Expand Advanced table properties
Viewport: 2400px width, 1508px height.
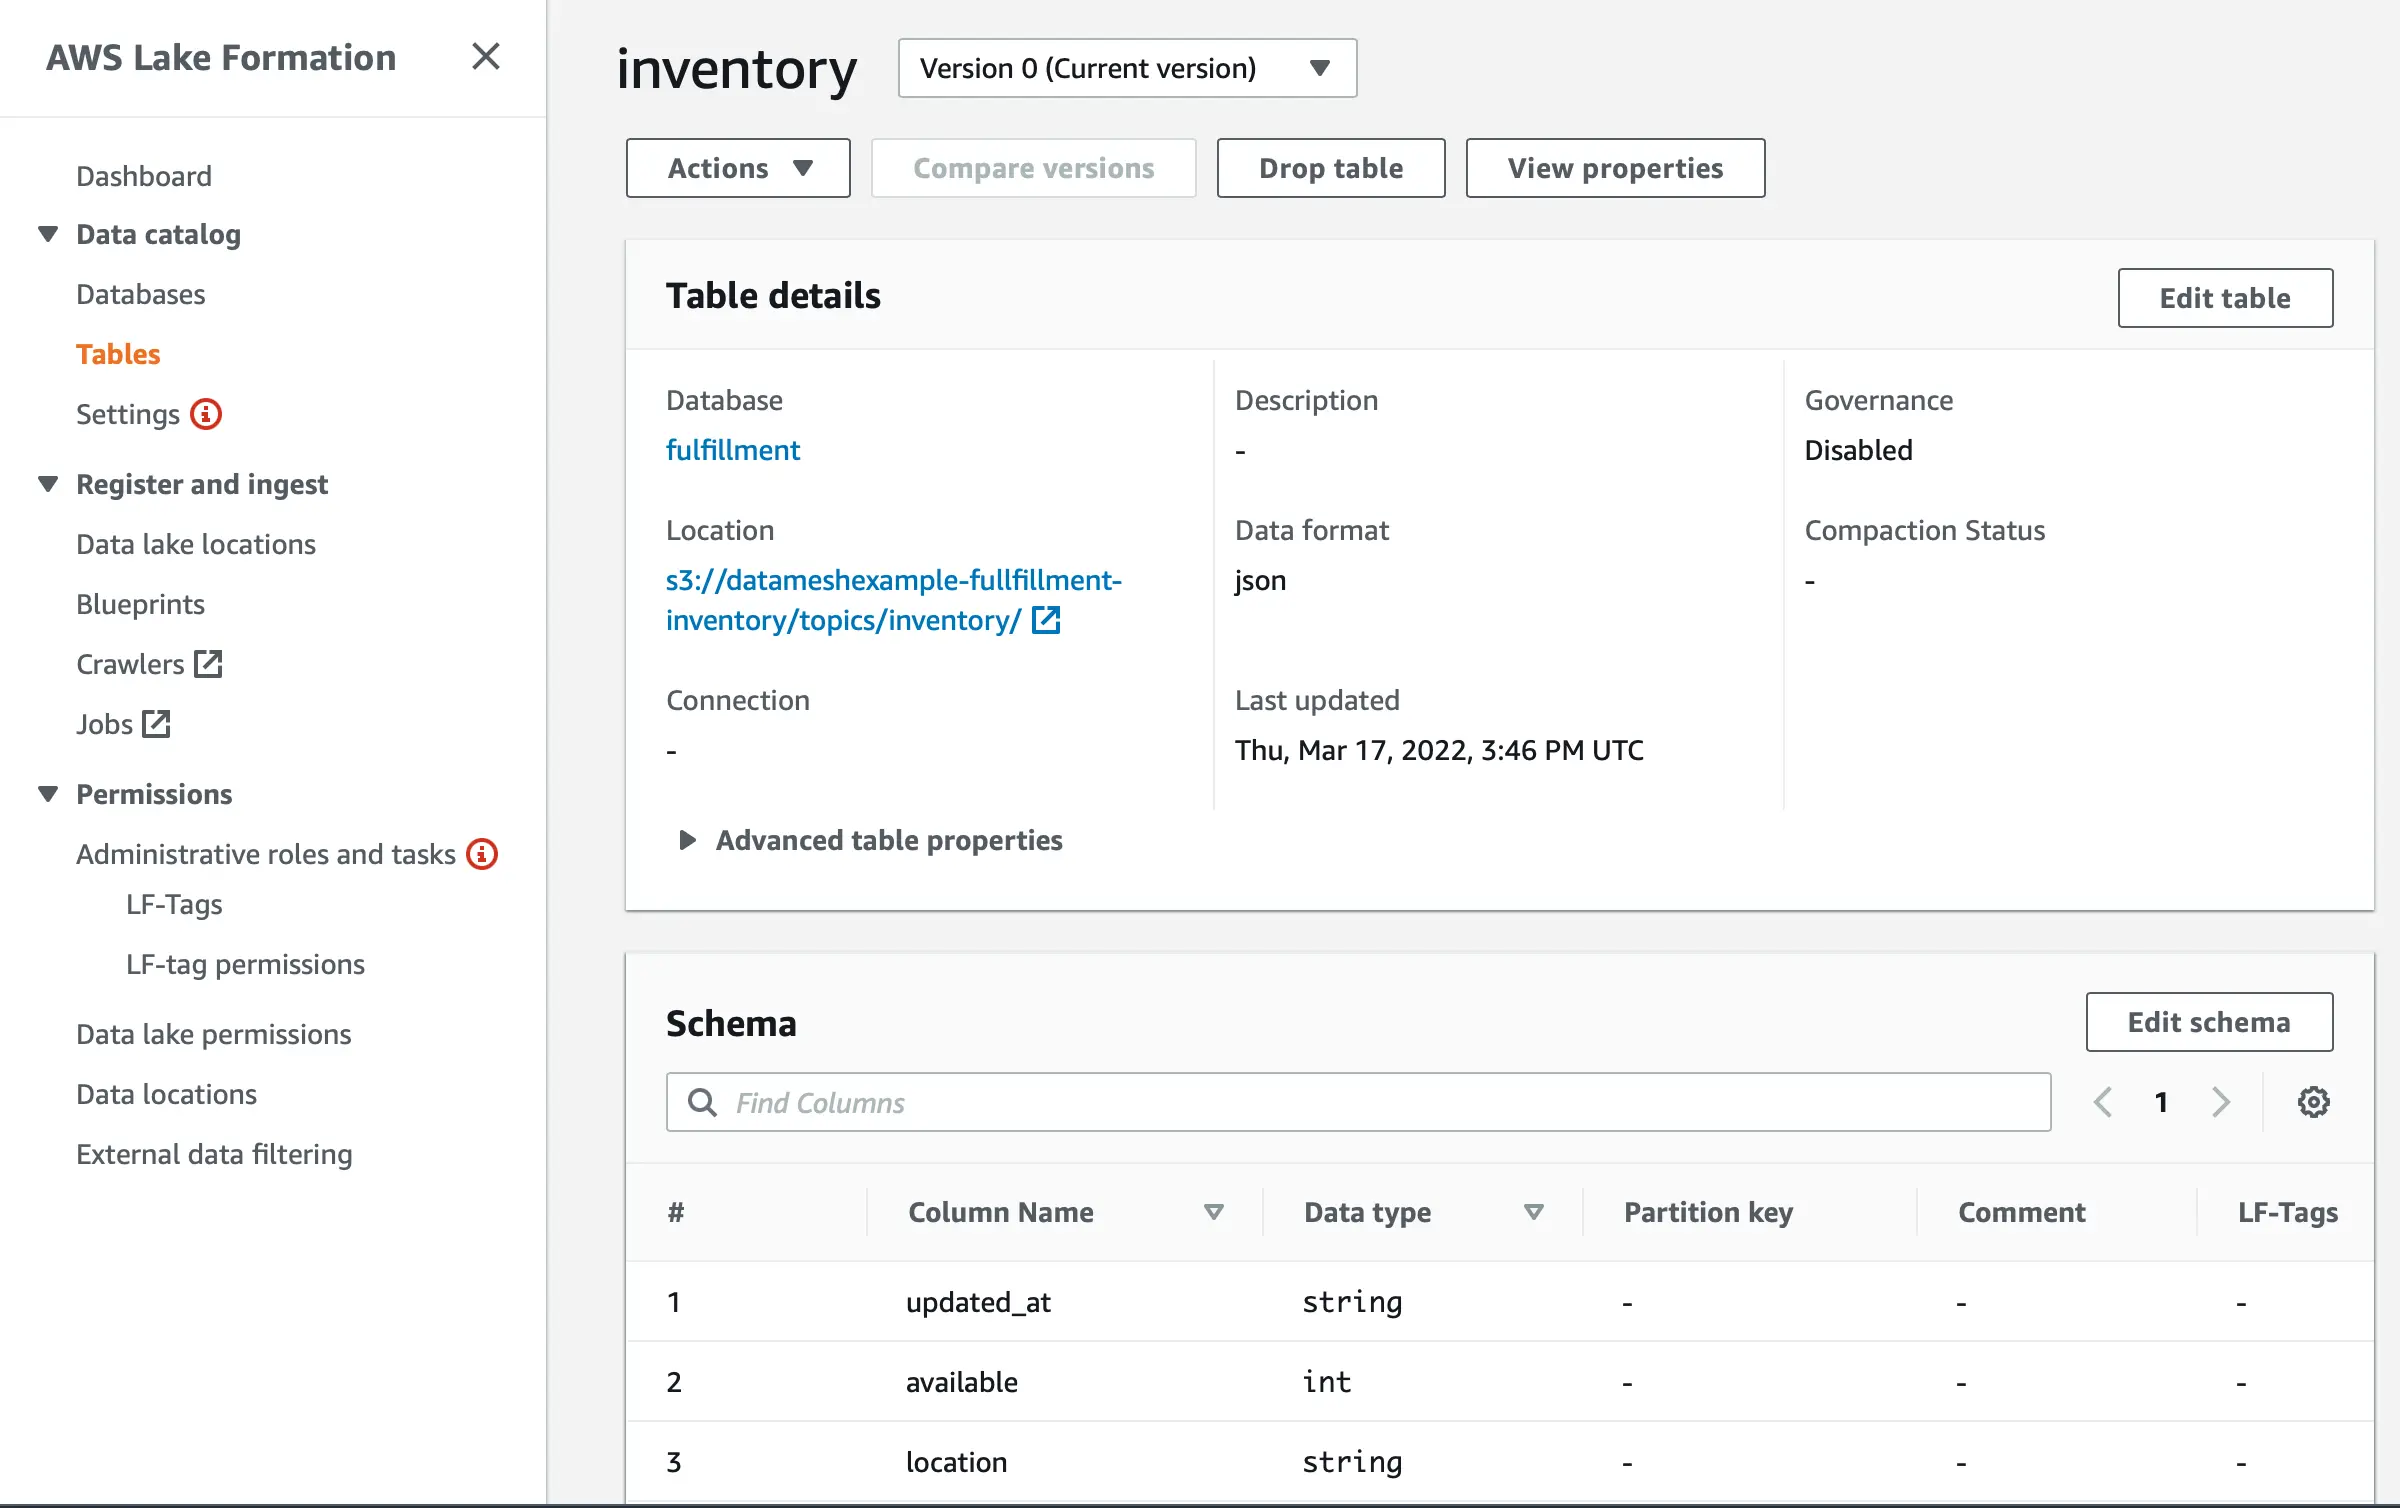(687, 840)
